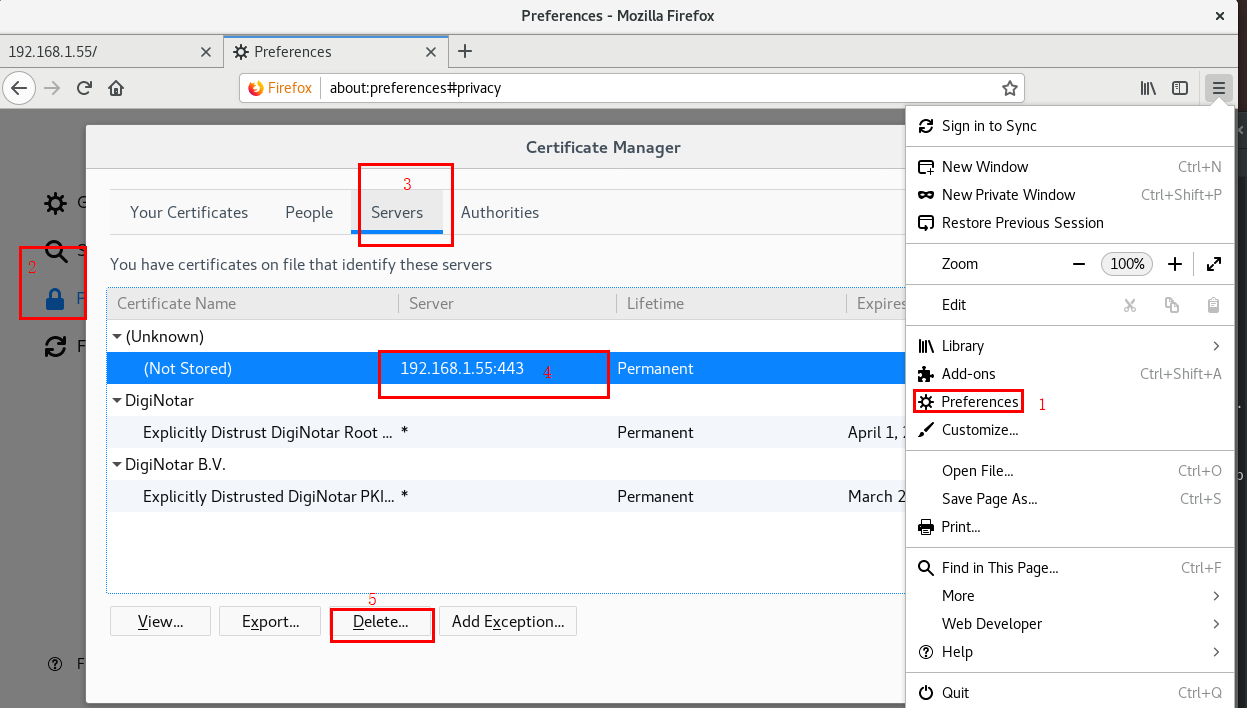Select Explicitly Distrusted DigiNotar PKI row
Screen dimensions: 1247x708
pyautogui.click(x=507, y=496)
